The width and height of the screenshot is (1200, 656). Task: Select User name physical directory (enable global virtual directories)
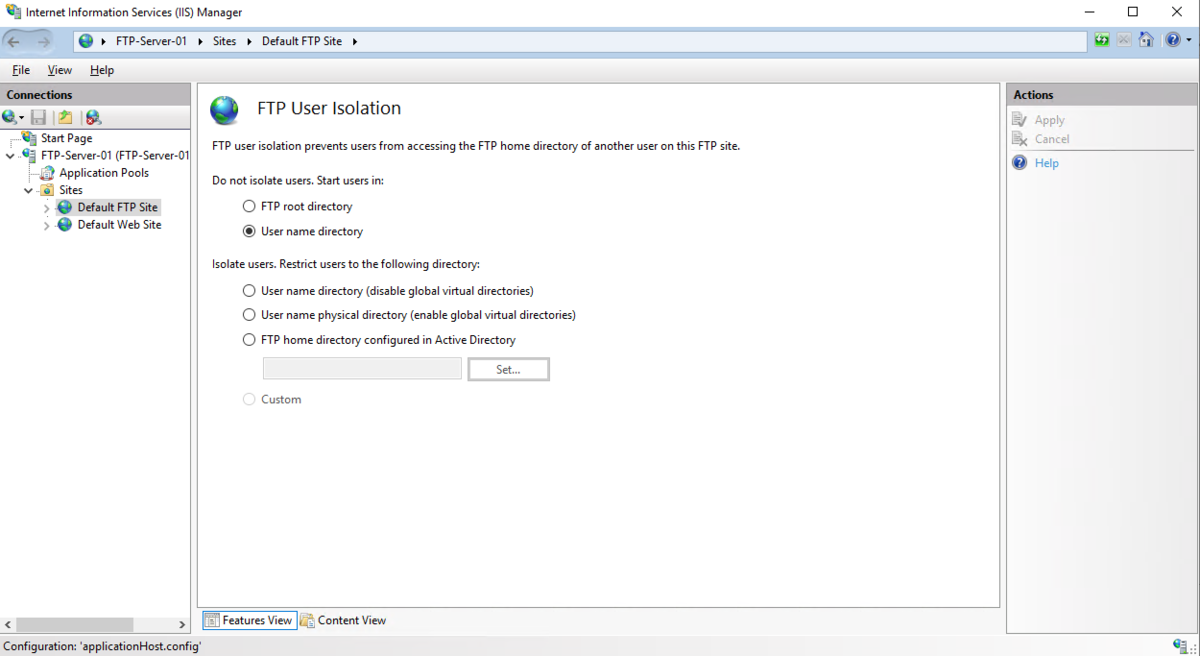pyautogui.click(x=249, y=315)
